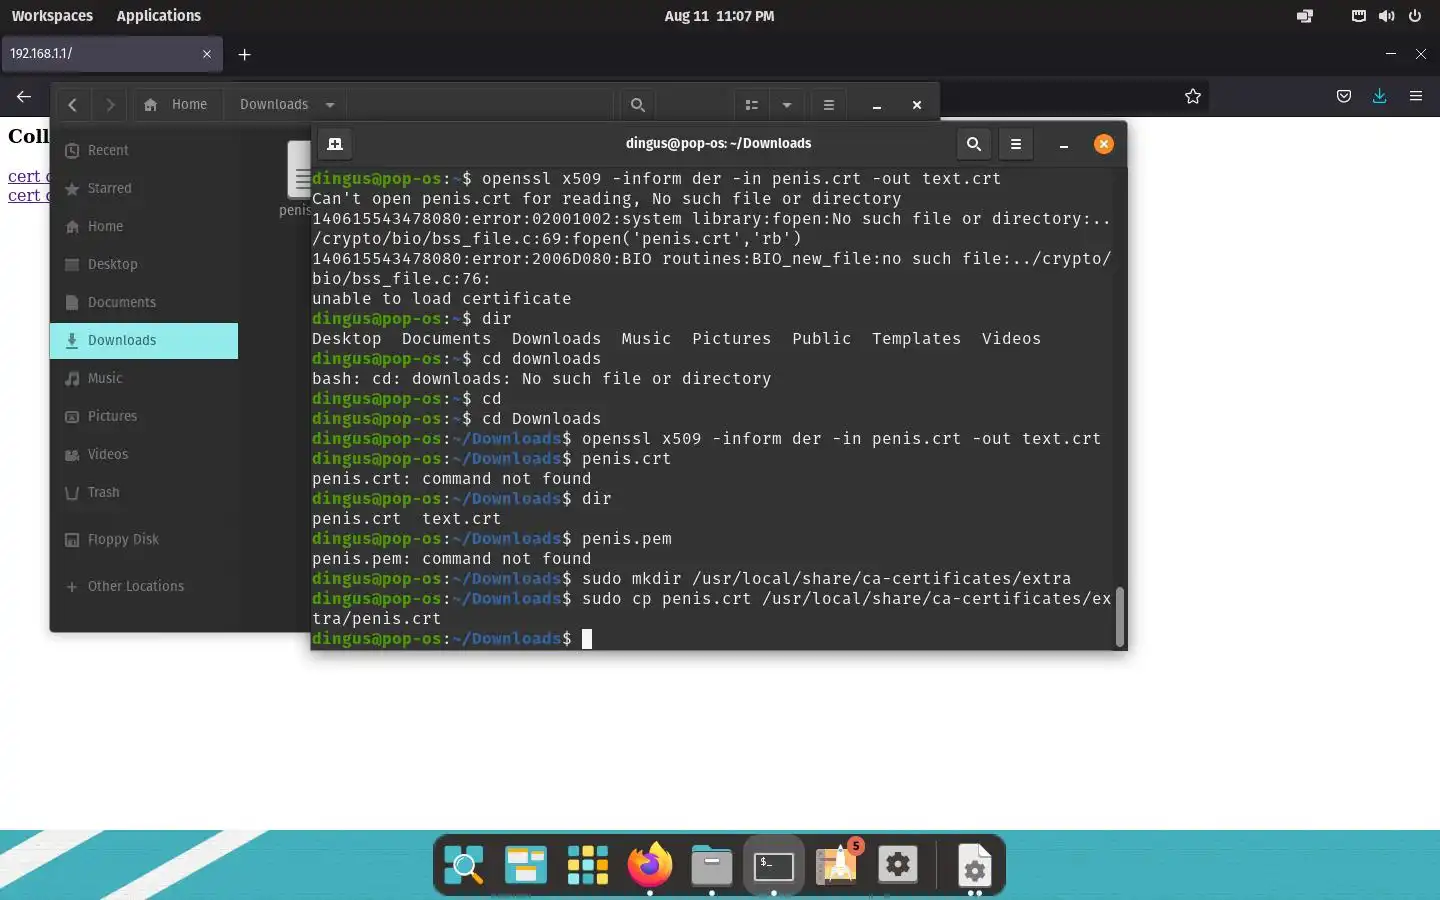Select Starred in the sidebar

click(x=144, y=188)
